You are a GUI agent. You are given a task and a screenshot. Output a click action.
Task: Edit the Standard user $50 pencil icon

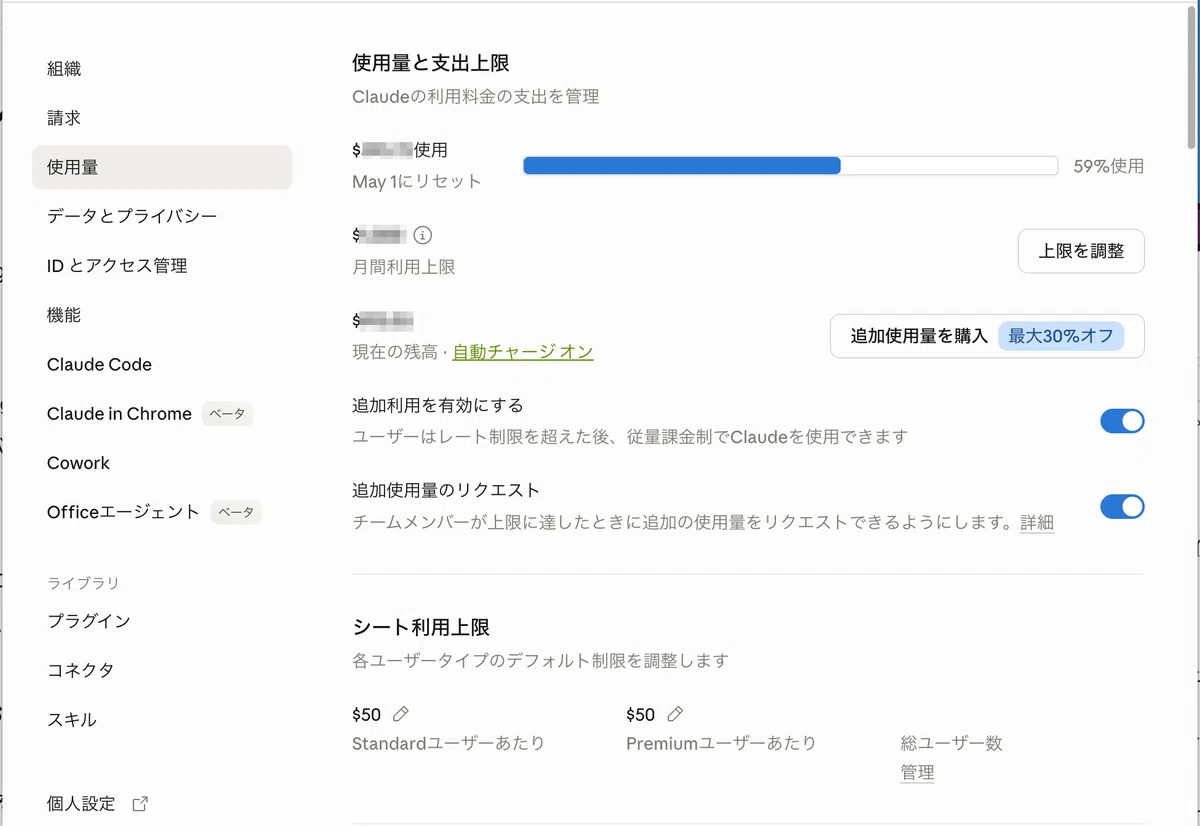401,714
